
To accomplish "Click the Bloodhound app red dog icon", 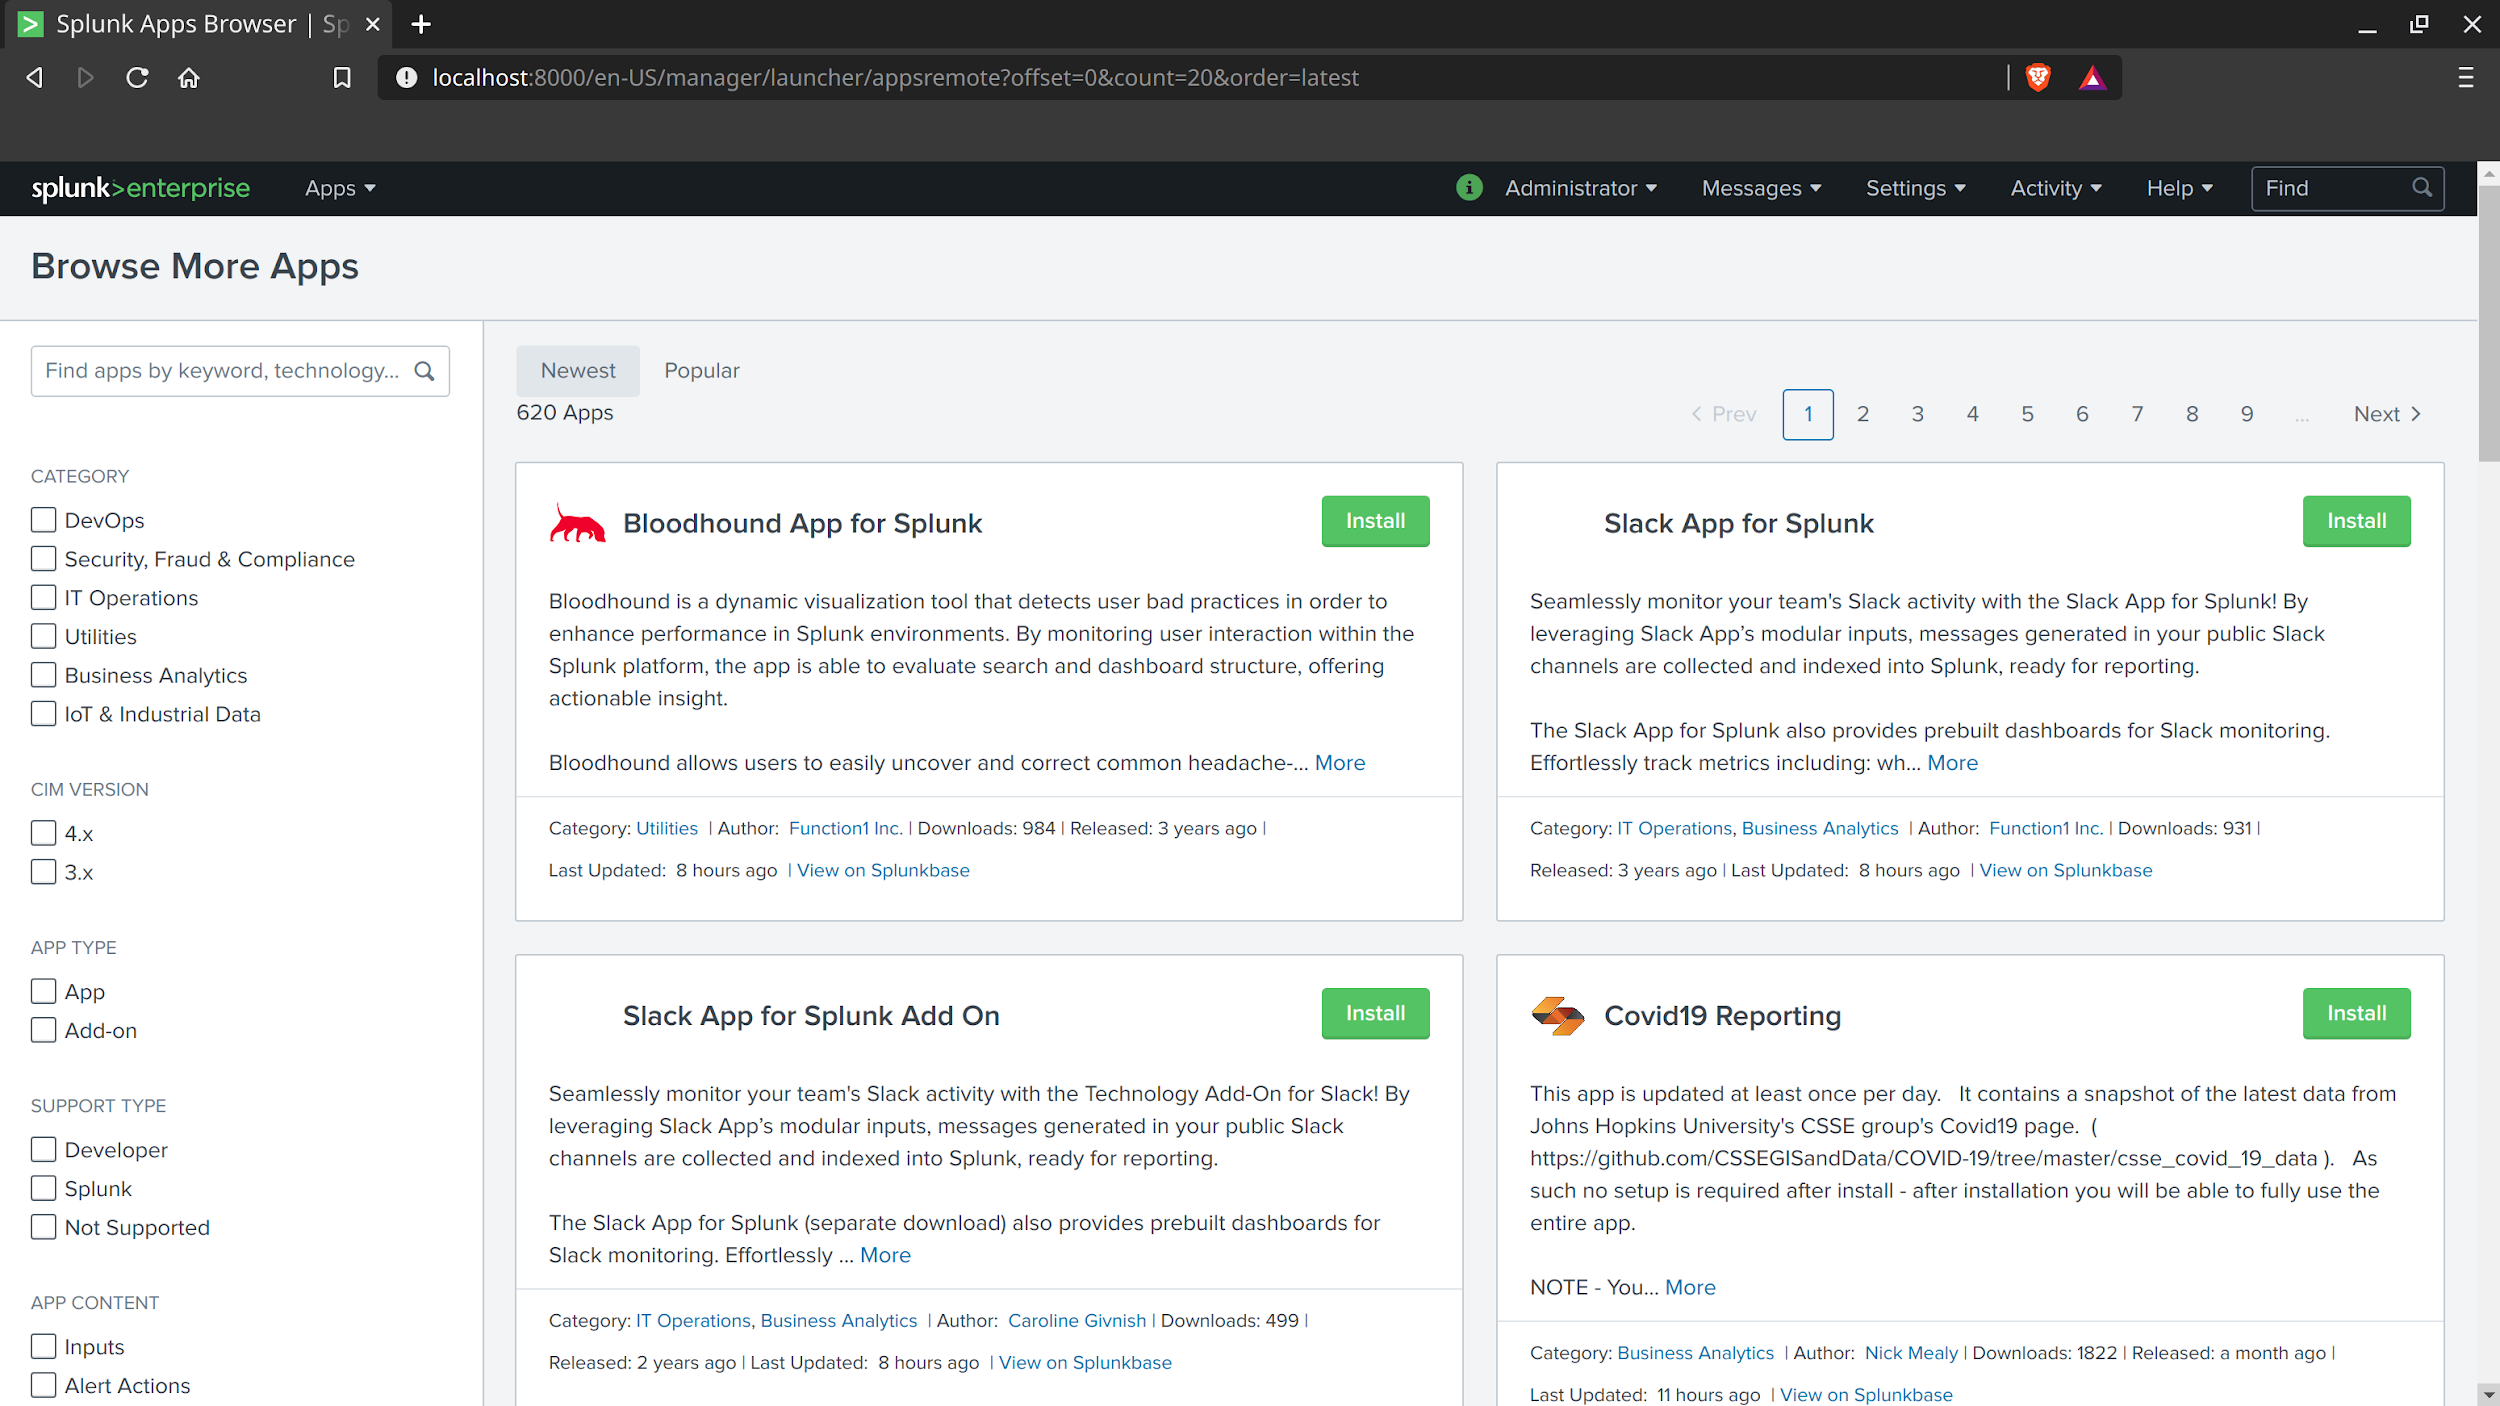I will pos(577,523).
